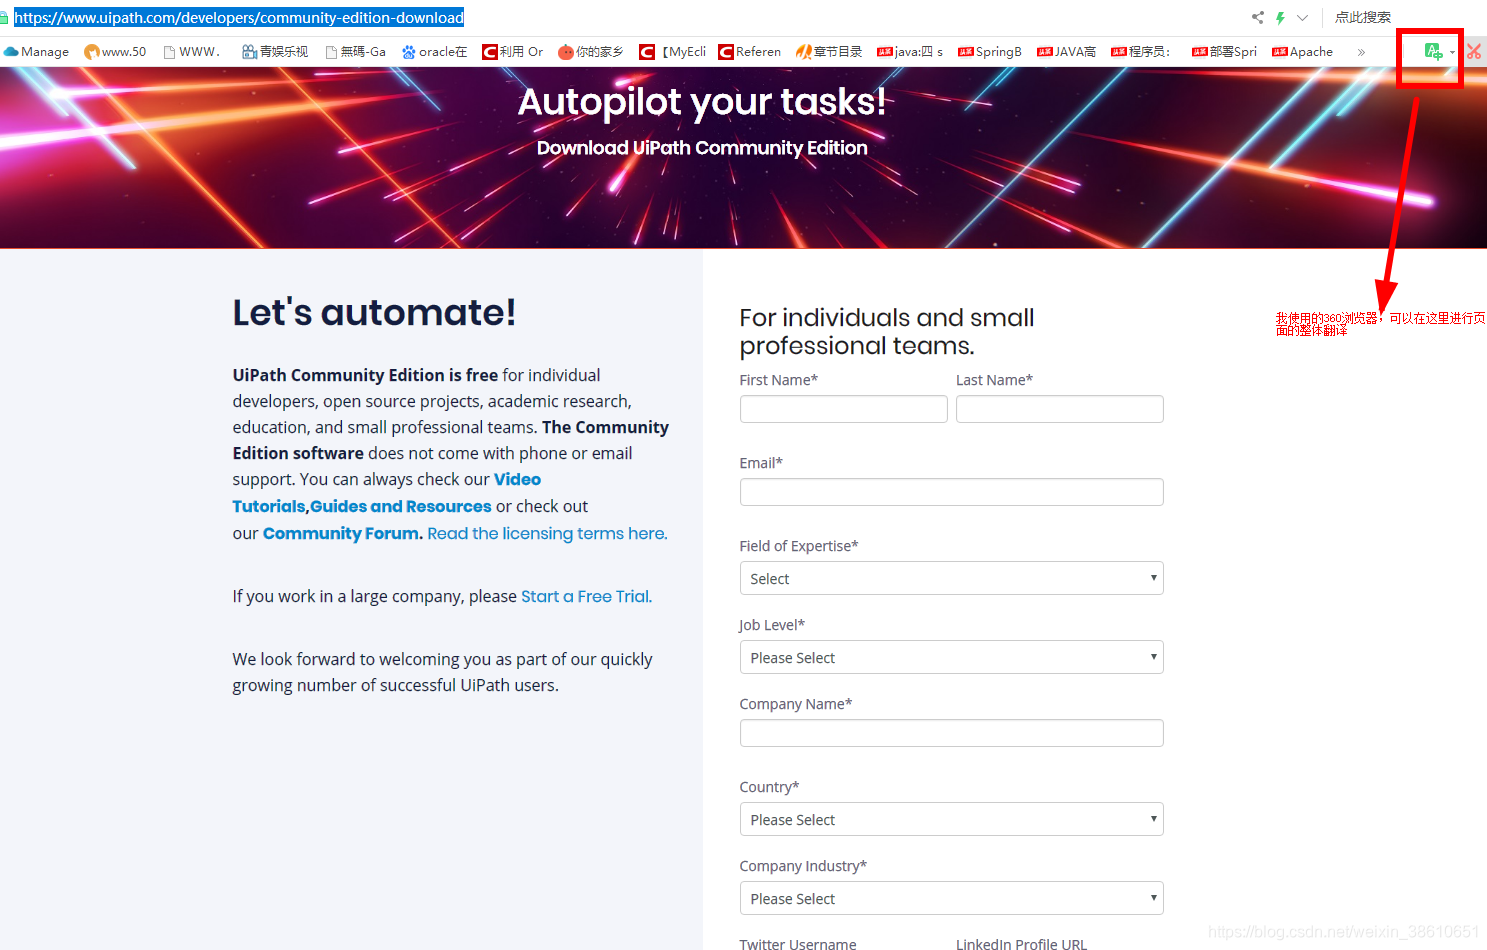The image size is (1487, 950).
Task: Open the 利用 Or bookmark
Action: (x=513, y=51)
